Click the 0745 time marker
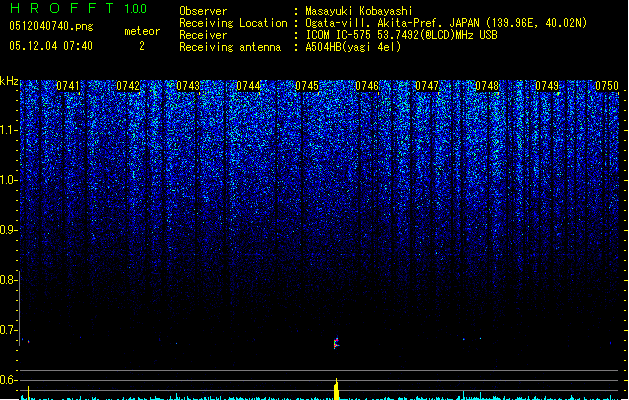This screenshot has height=400, width=629. coord(307,86)
